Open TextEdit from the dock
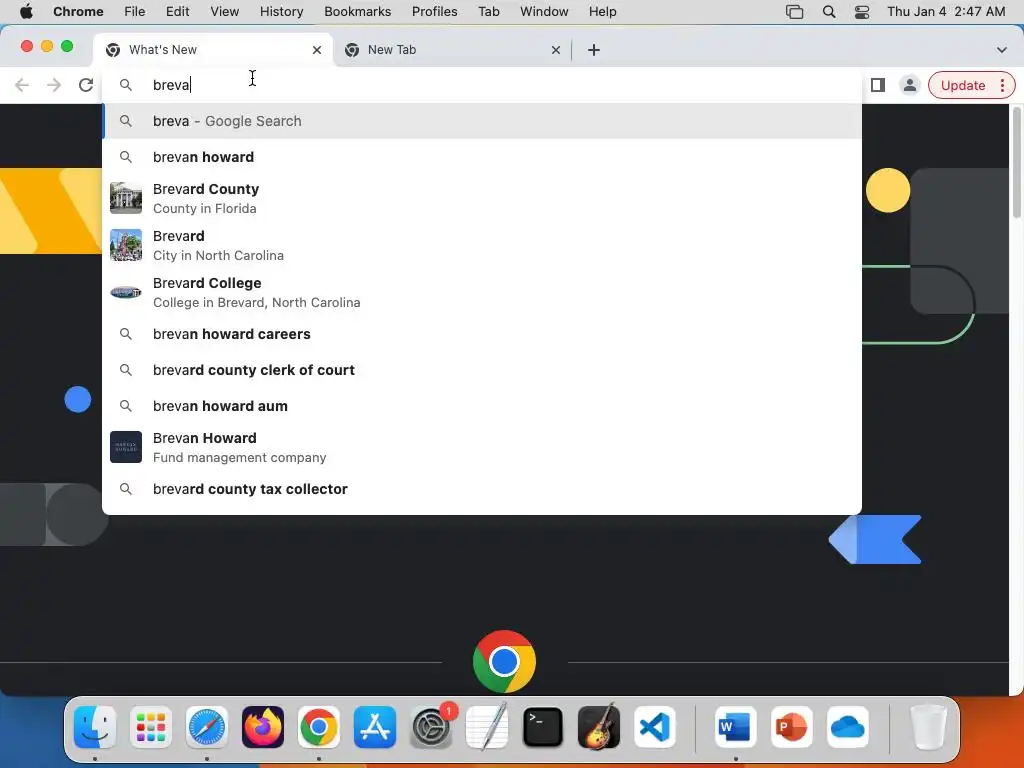 click(487, 727)
